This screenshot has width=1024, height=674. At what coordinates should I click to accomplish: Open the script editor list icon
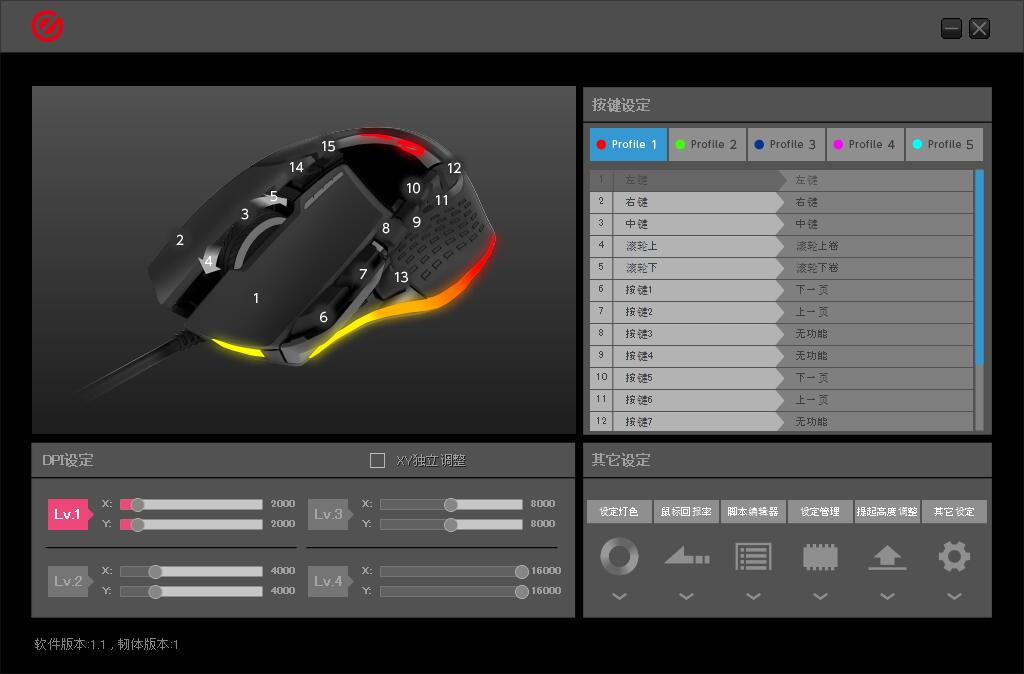753,556
